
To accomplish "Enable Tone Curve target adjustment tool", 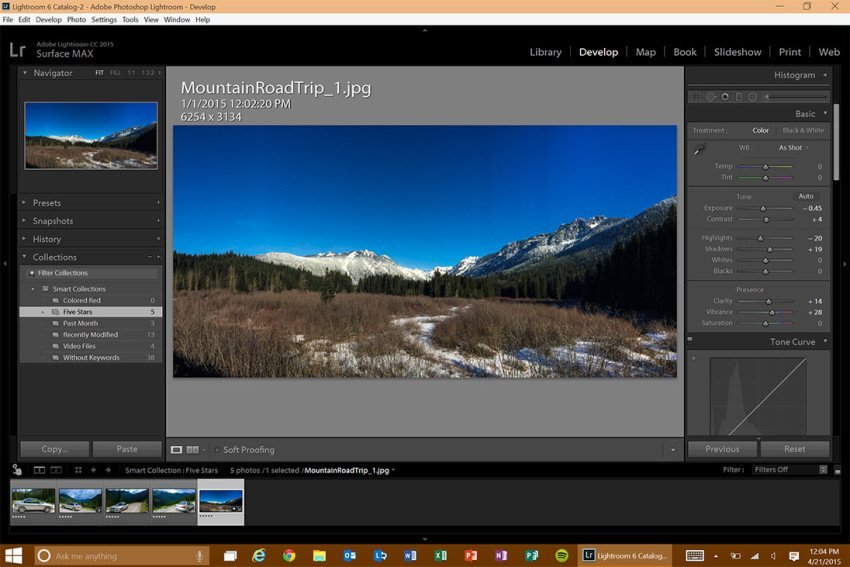I will pos(693,358).
